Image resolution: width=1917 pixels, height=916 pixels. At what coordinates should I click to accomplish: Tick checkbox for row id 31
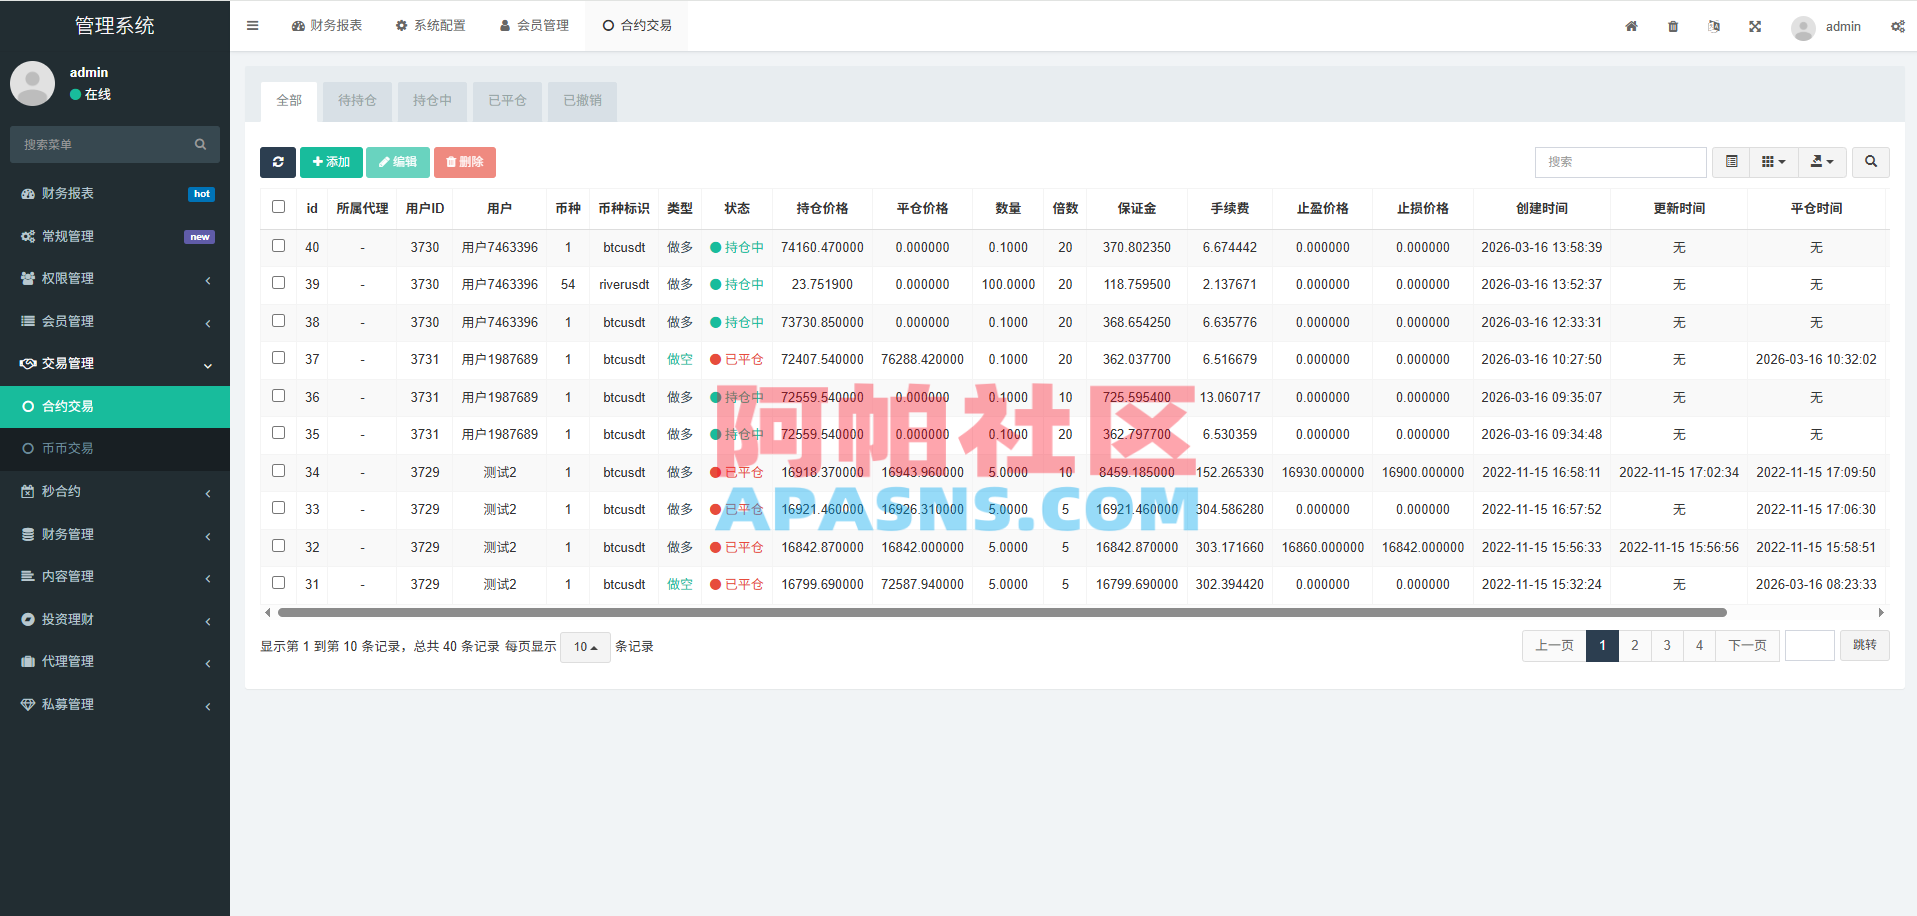click(x=278, y=583)
